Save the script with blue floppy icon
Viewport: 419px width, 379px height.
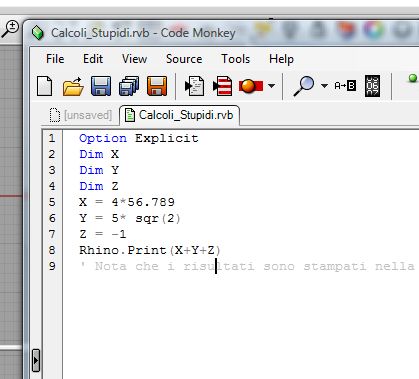click(x=101, y=86)
